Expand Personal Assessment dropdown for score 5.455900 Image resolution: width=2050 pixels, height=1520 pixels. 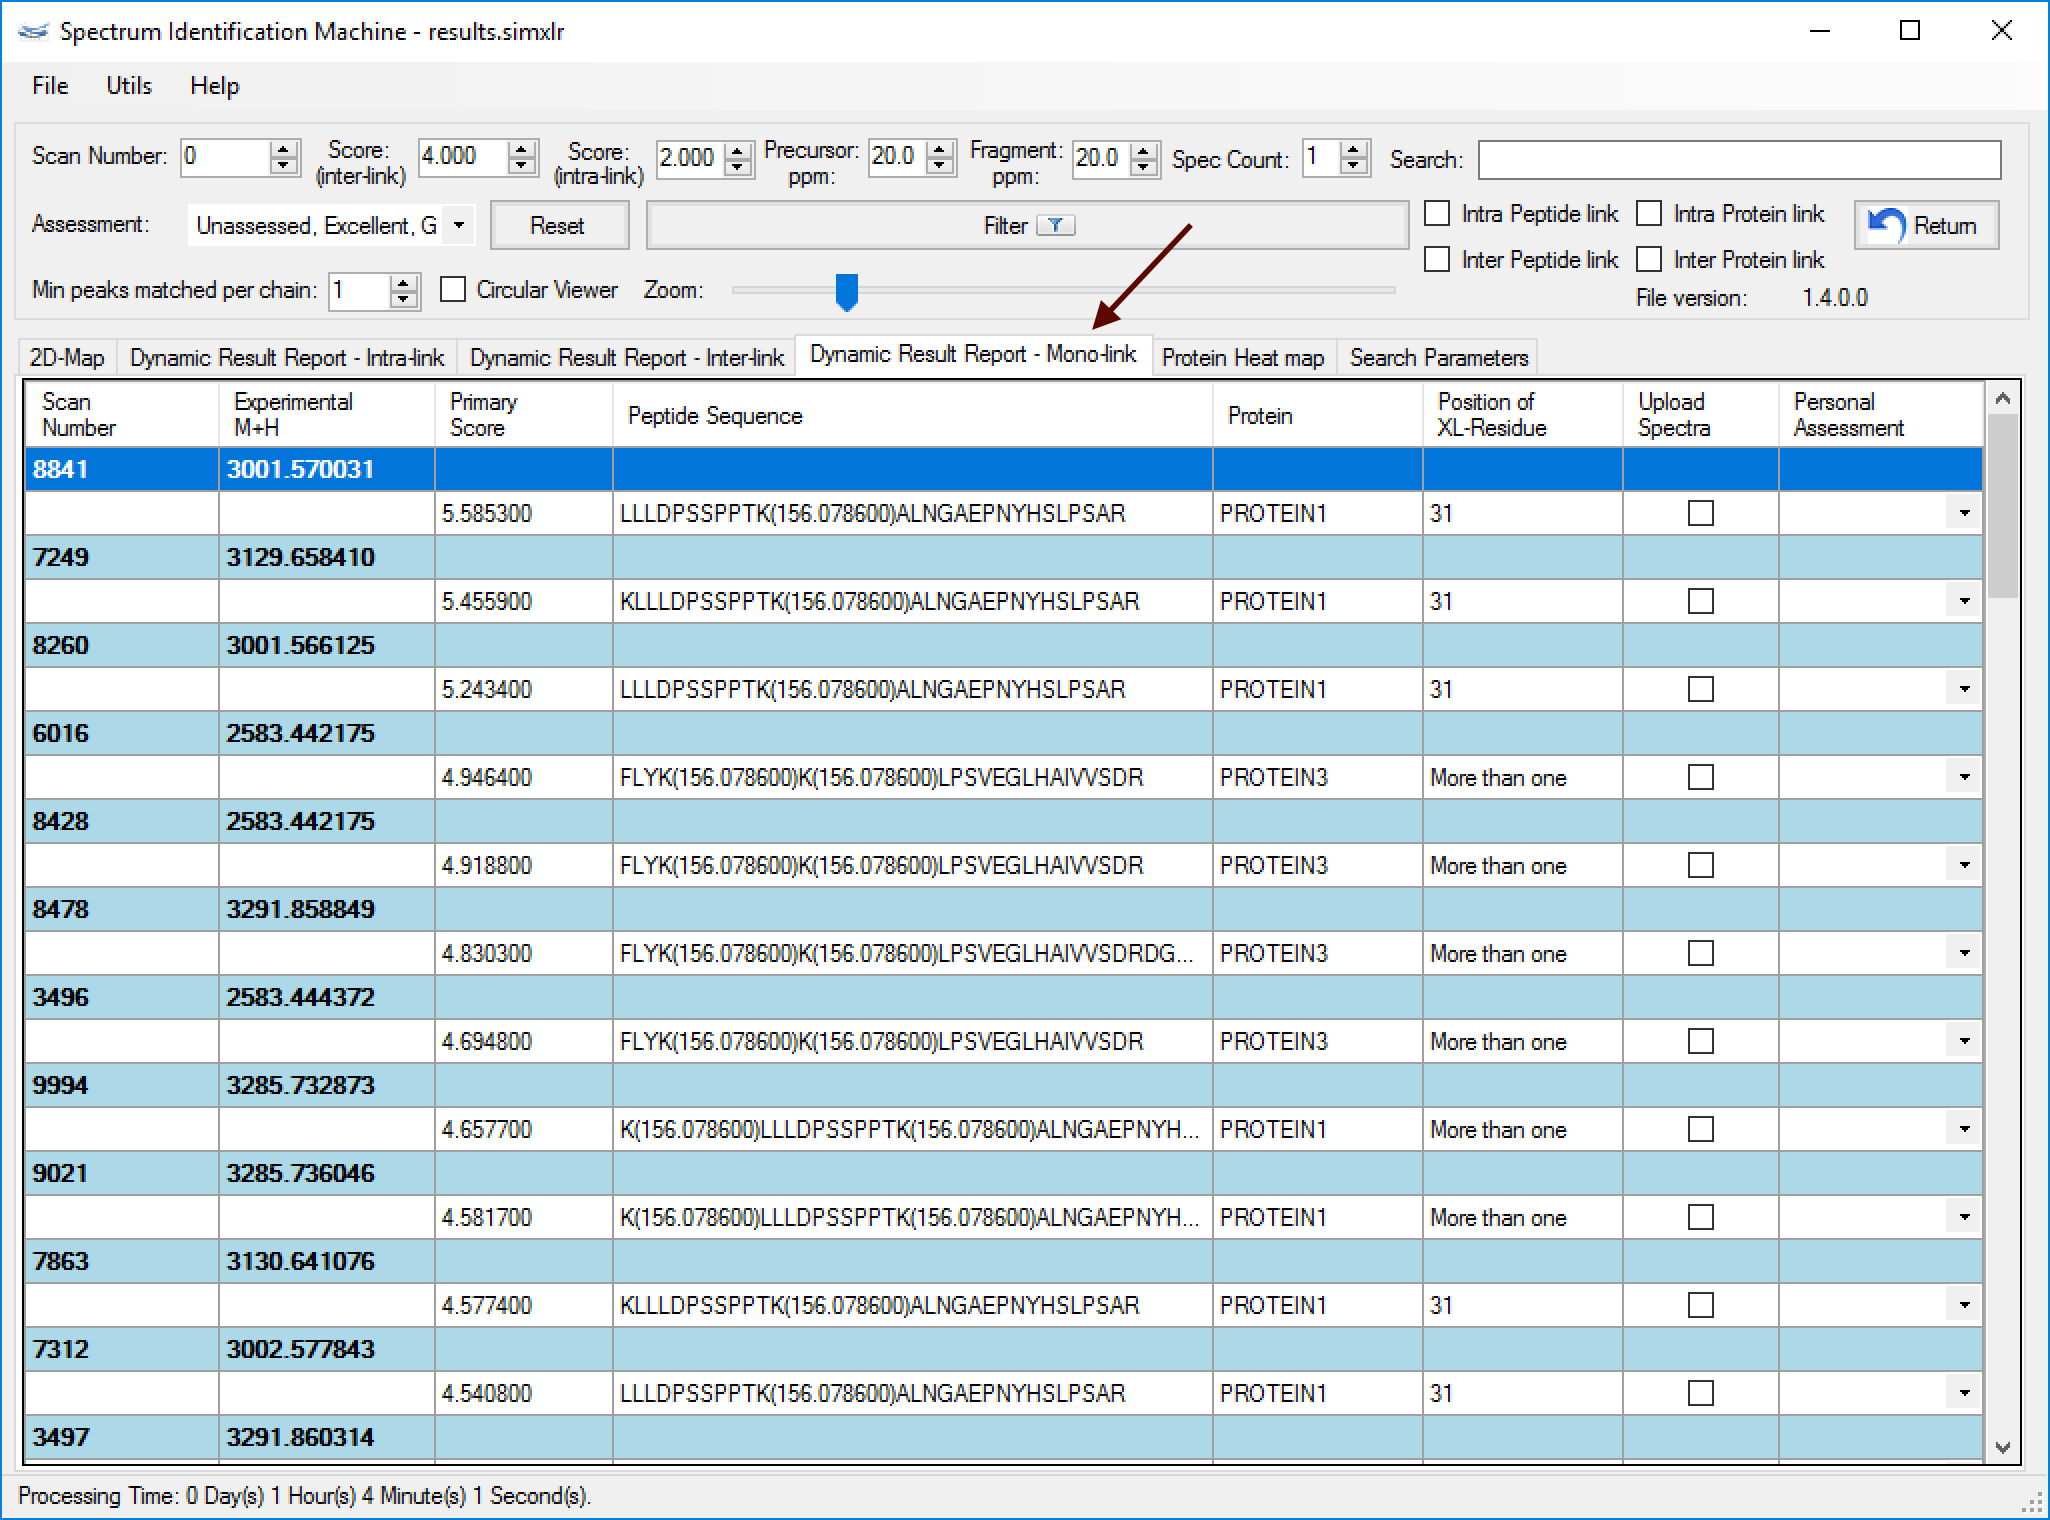1964,601
